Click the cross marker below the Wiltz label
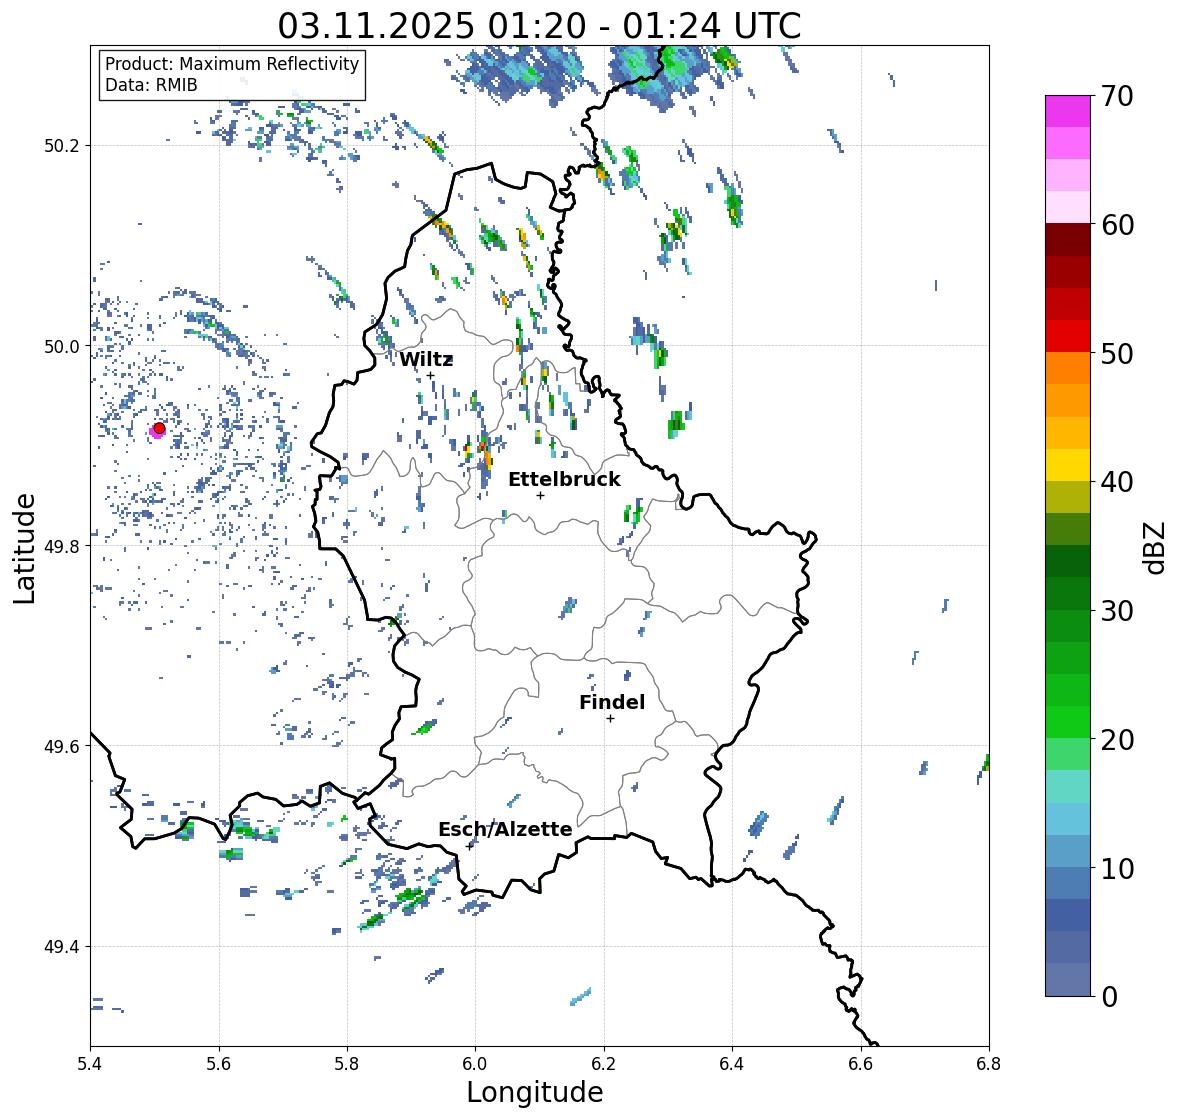This screenshot has width=1179, height=1117. pos(430,375)
